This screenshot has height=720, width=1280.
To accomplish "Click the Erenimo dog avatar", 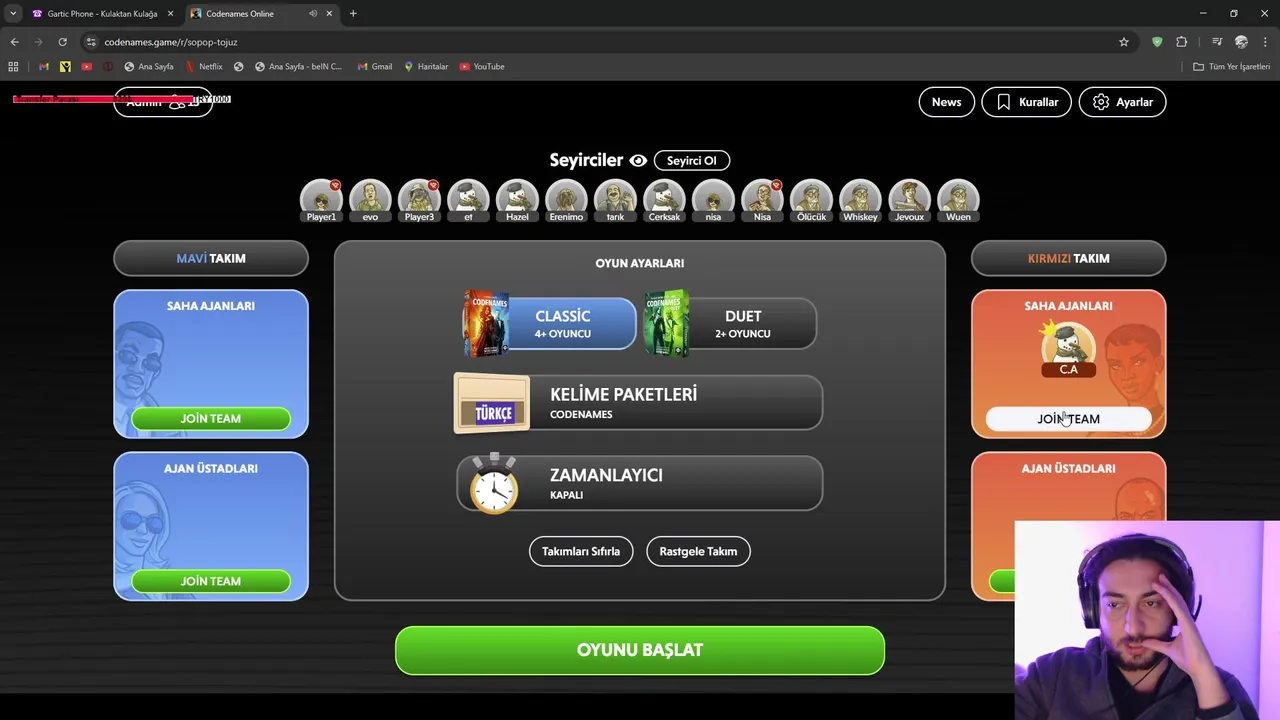I will (x=566, y=199).
